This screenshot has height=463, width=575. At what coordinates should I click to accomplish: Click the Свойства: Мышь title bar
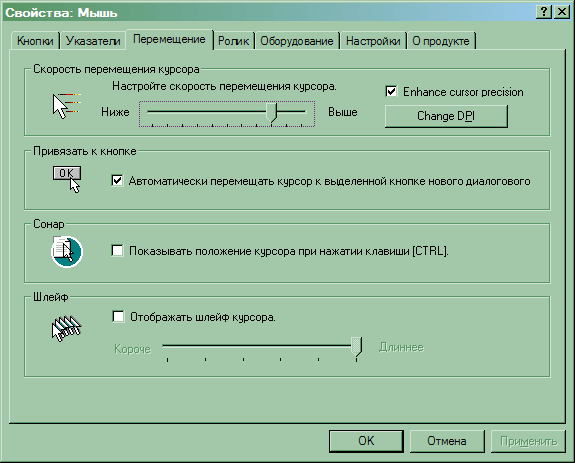click(268, 12)
